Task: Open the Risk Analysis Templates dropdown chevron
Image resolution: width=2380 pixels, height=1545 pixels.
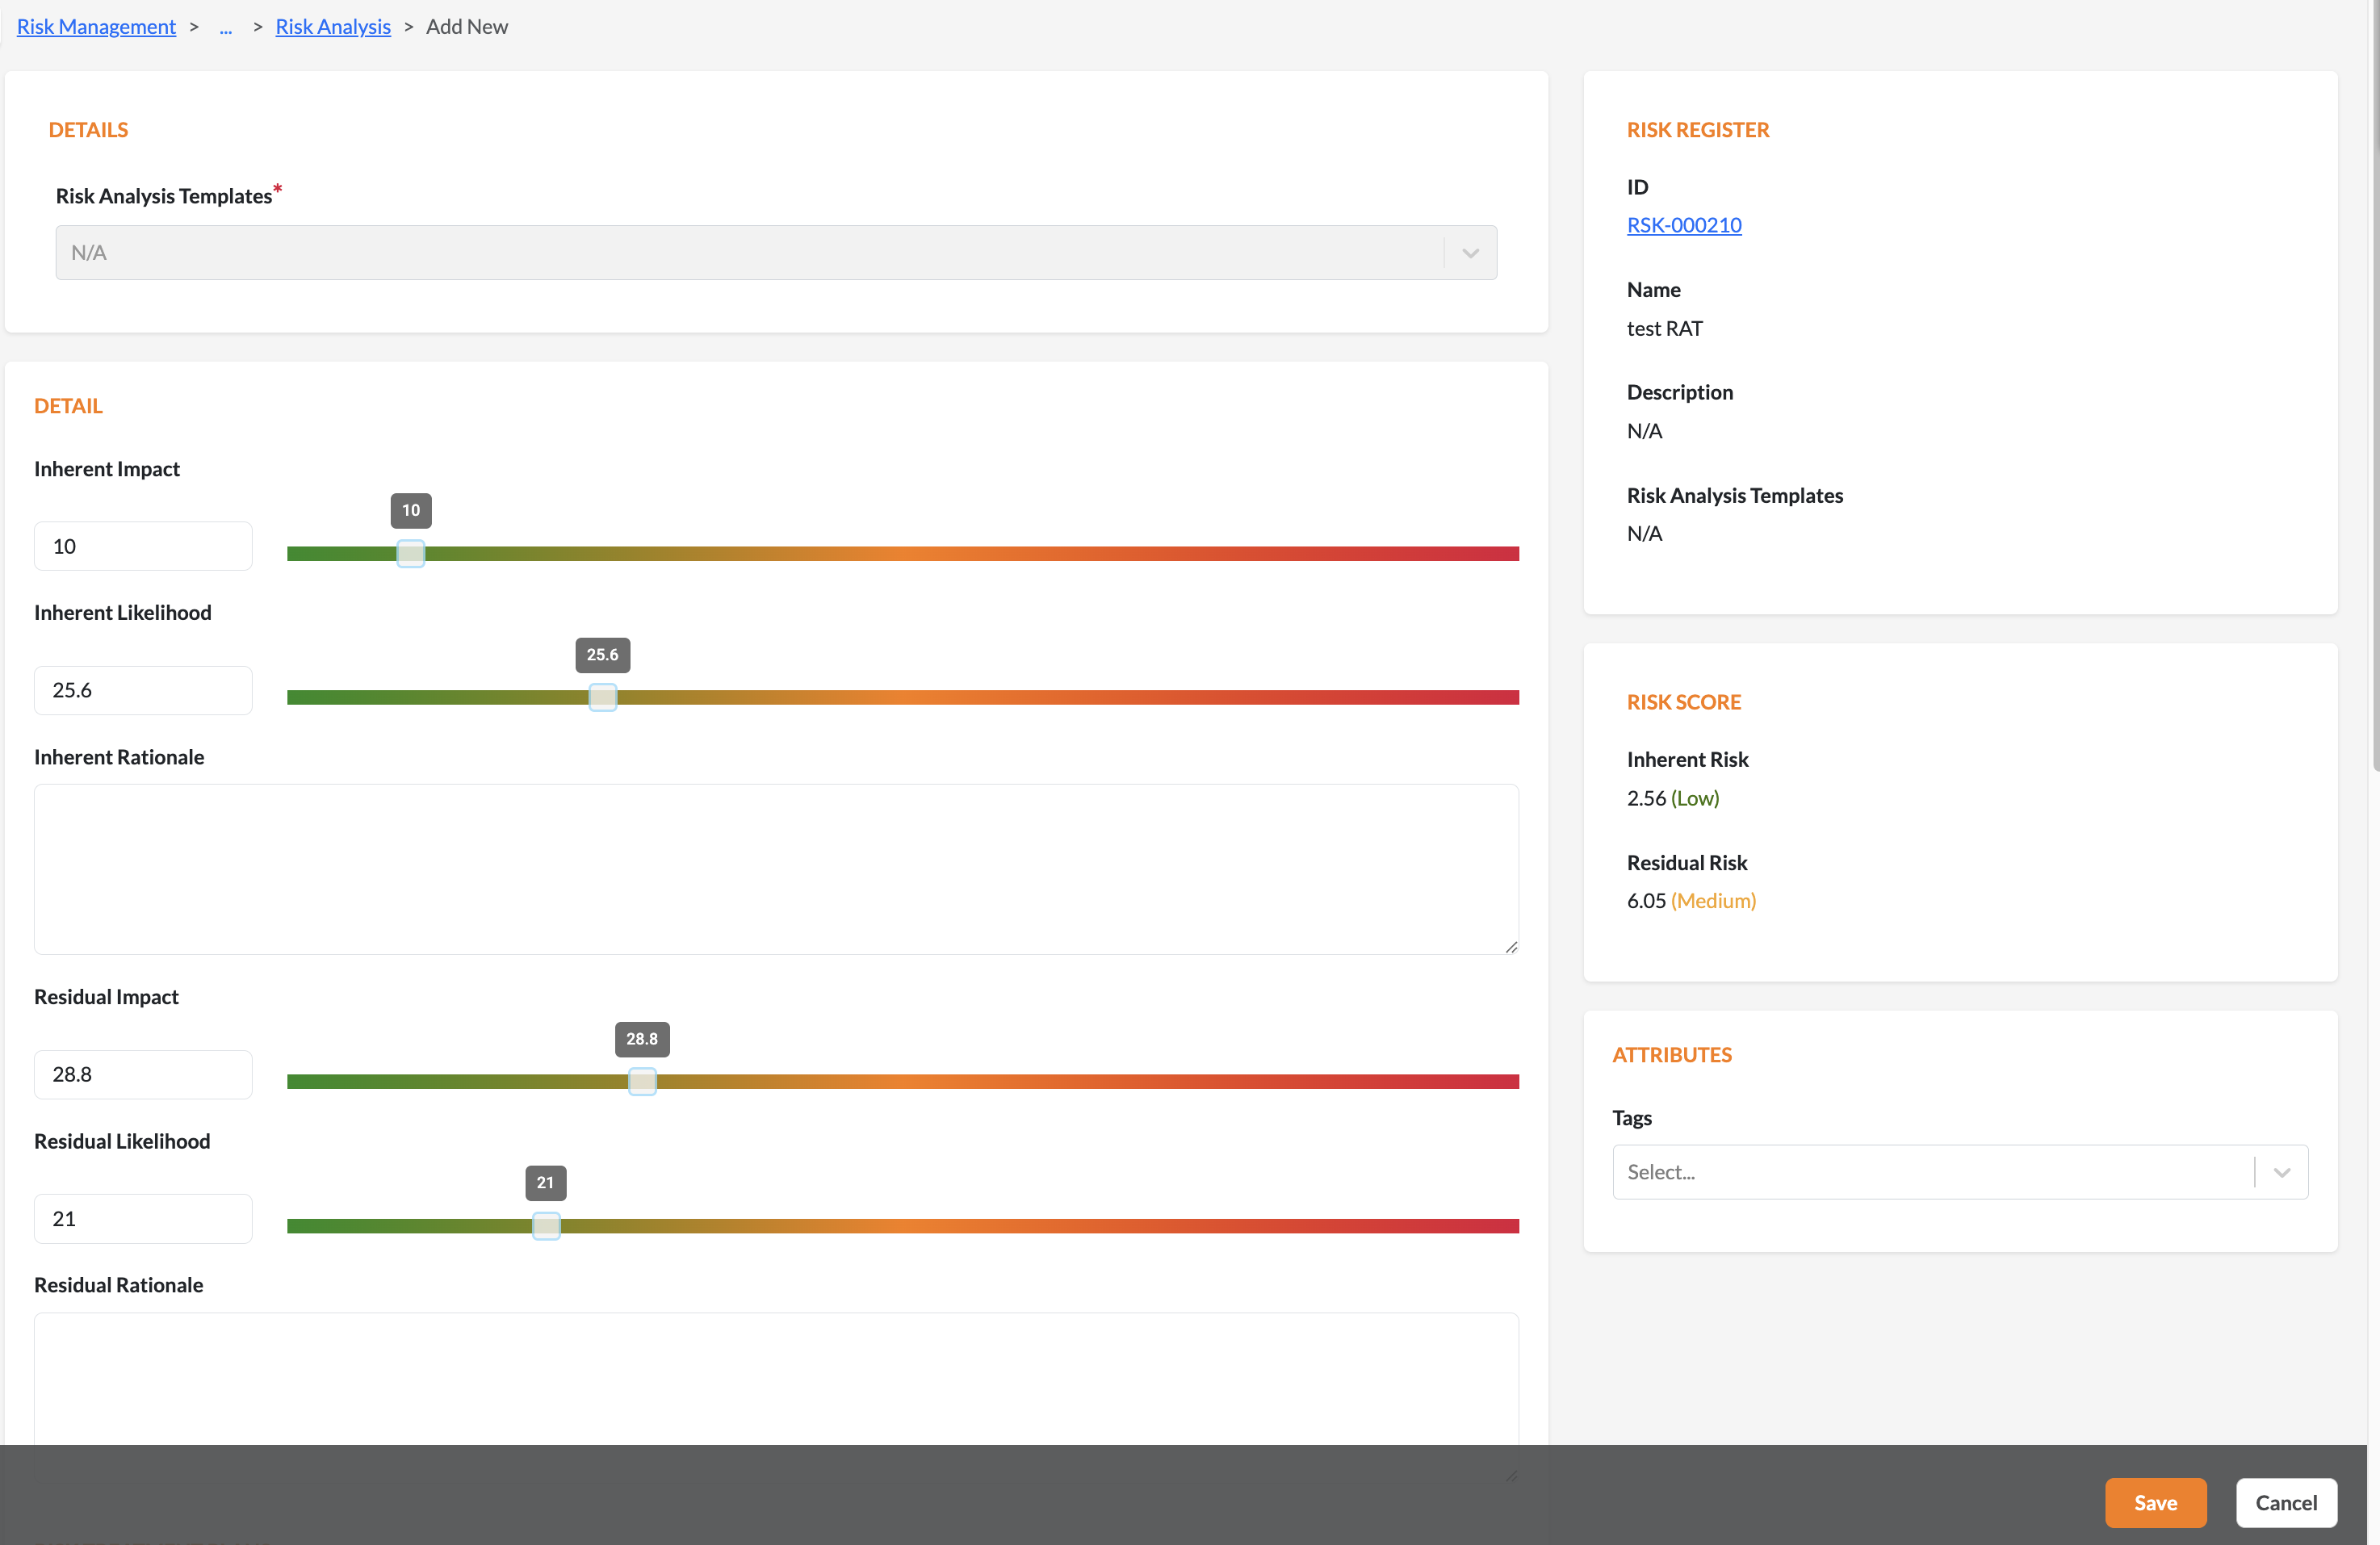Action: [1470, 253]
